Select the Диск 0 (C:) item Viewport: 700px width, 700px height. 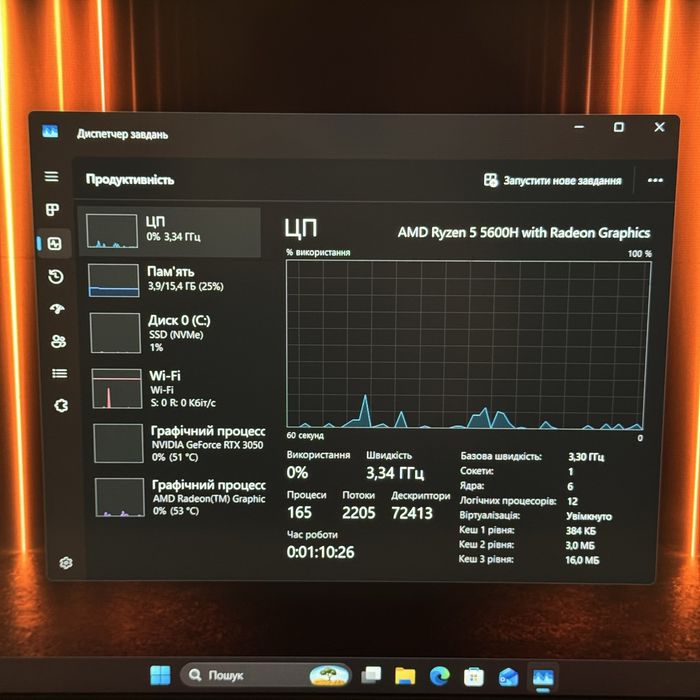[174, 333]
